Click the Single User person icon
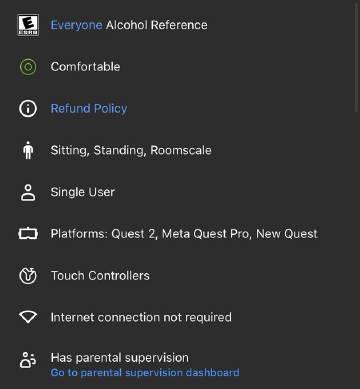The image size is (360, 389). (28, 192)
